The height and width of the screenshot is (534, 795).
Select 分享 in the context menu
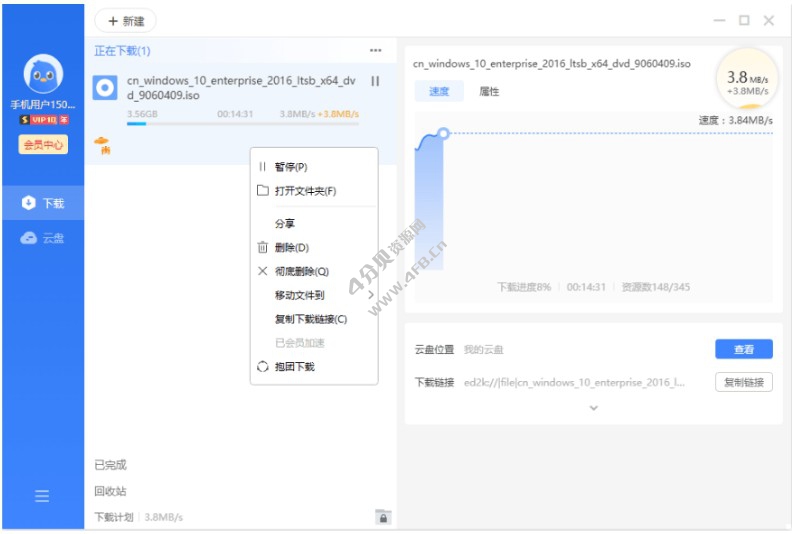[284, 223]
